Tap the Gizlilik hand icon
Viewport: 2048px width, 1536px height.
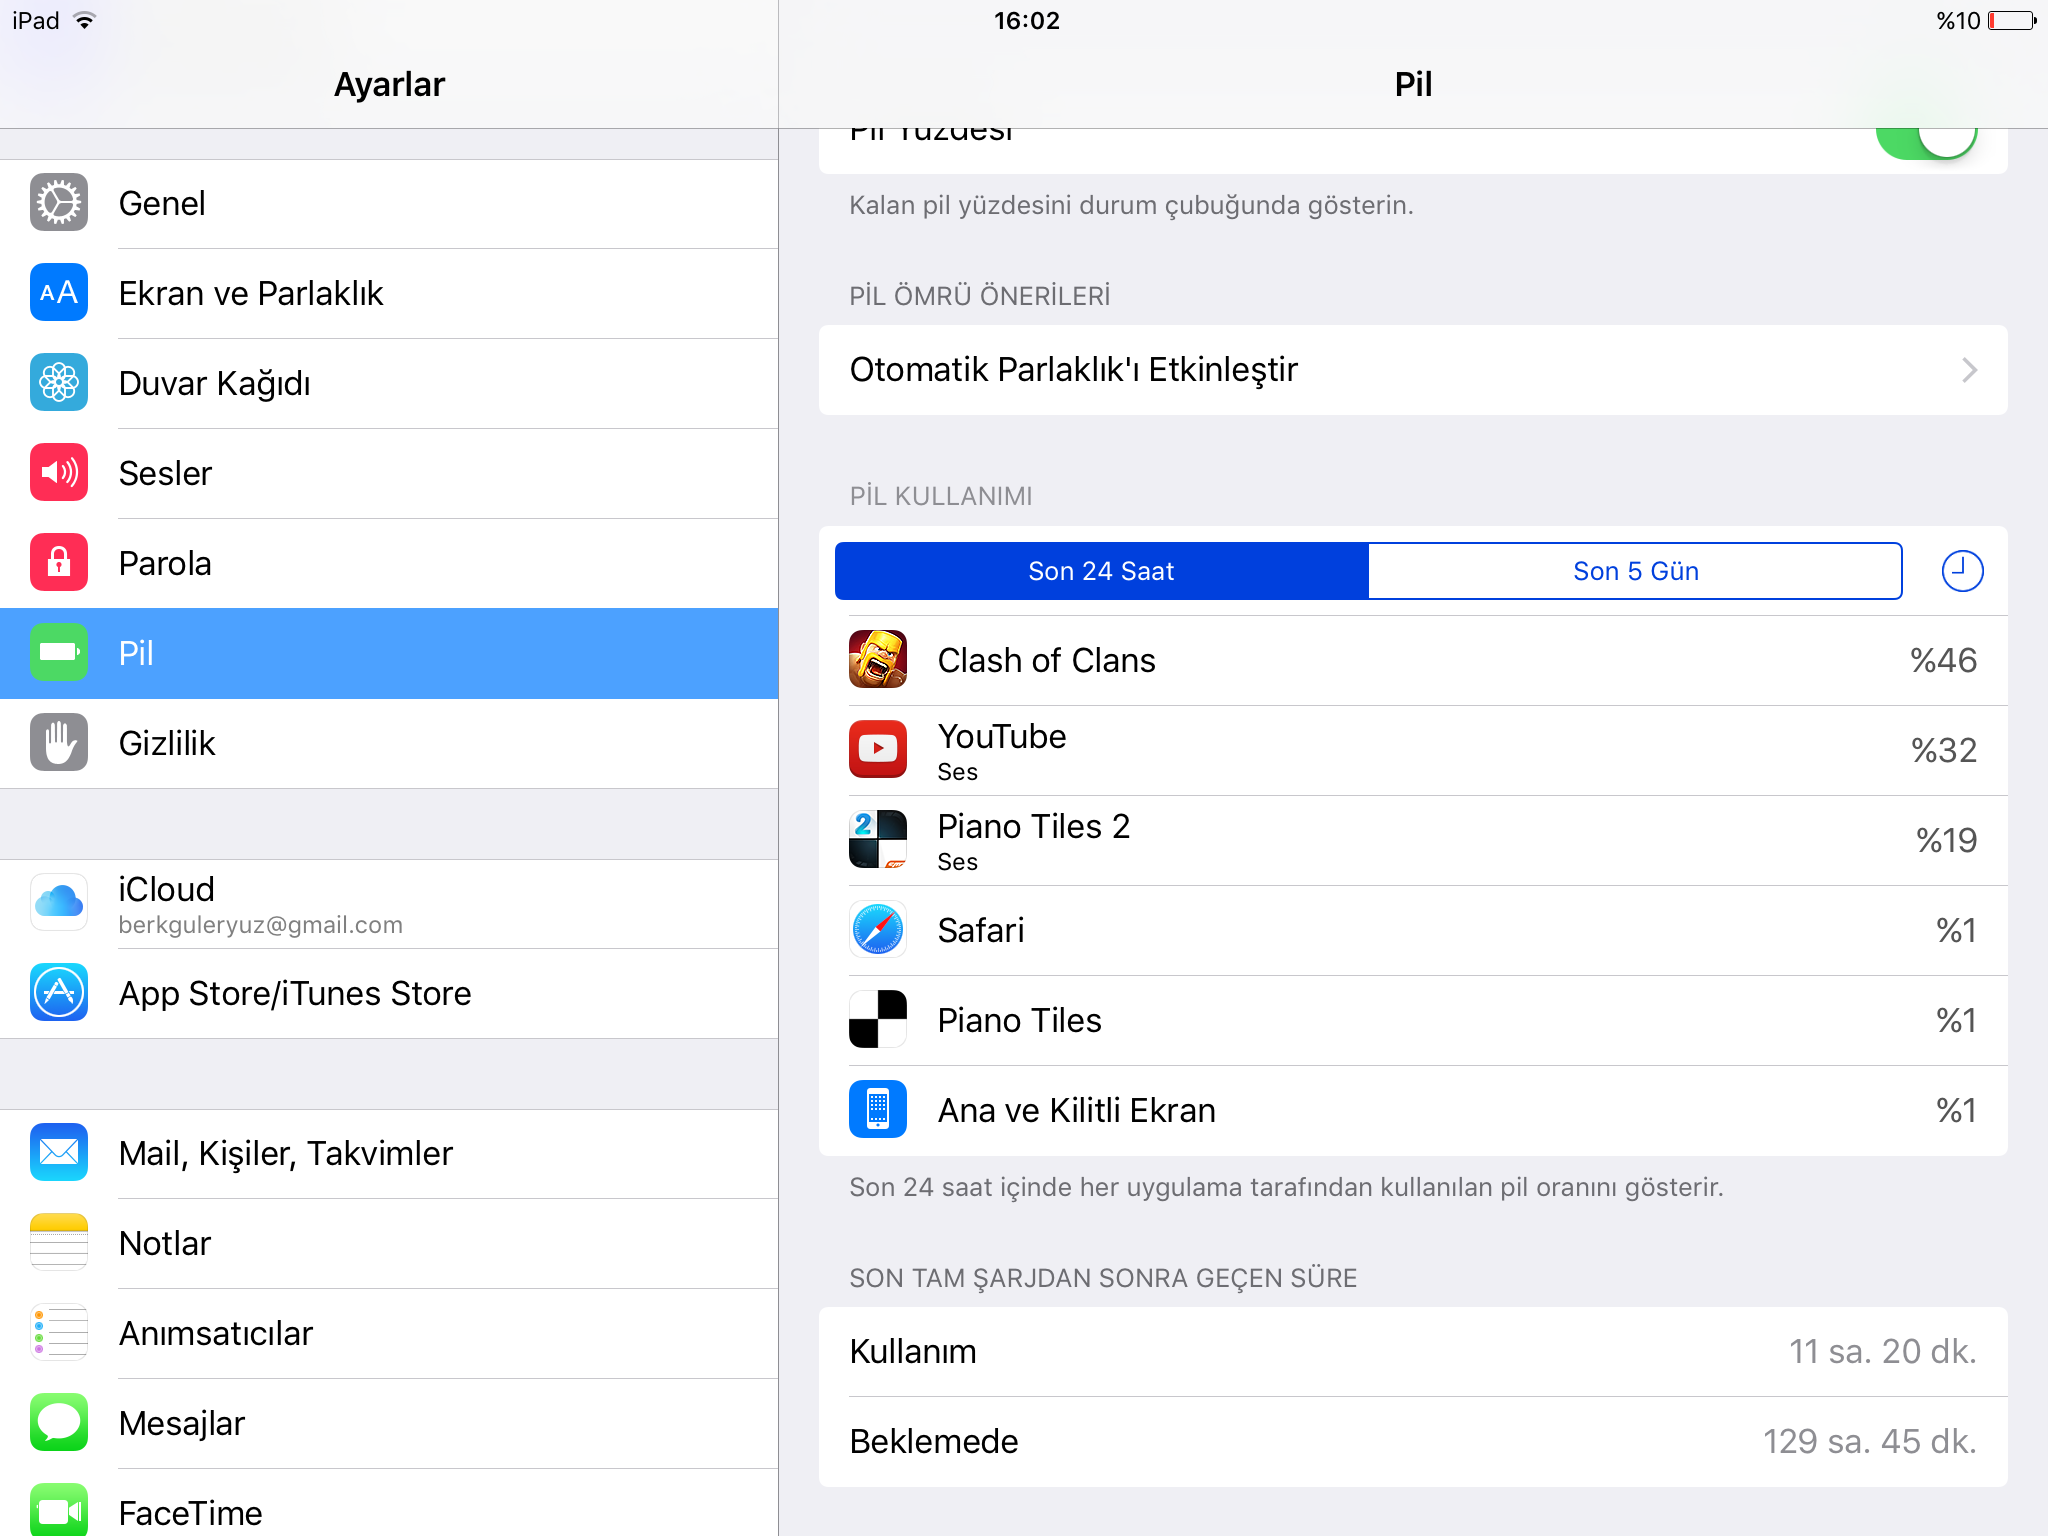tap(59, 743)
